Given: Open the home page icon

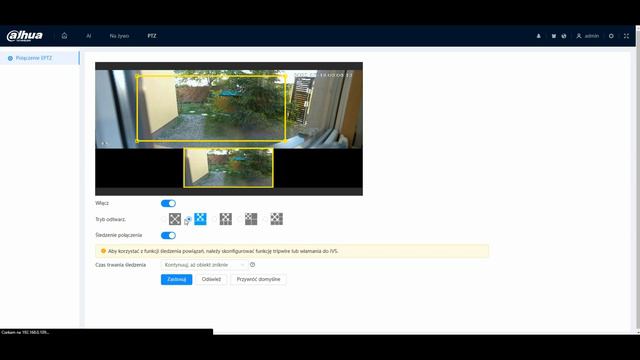Looking at the screenshot, I should [64, 36].
